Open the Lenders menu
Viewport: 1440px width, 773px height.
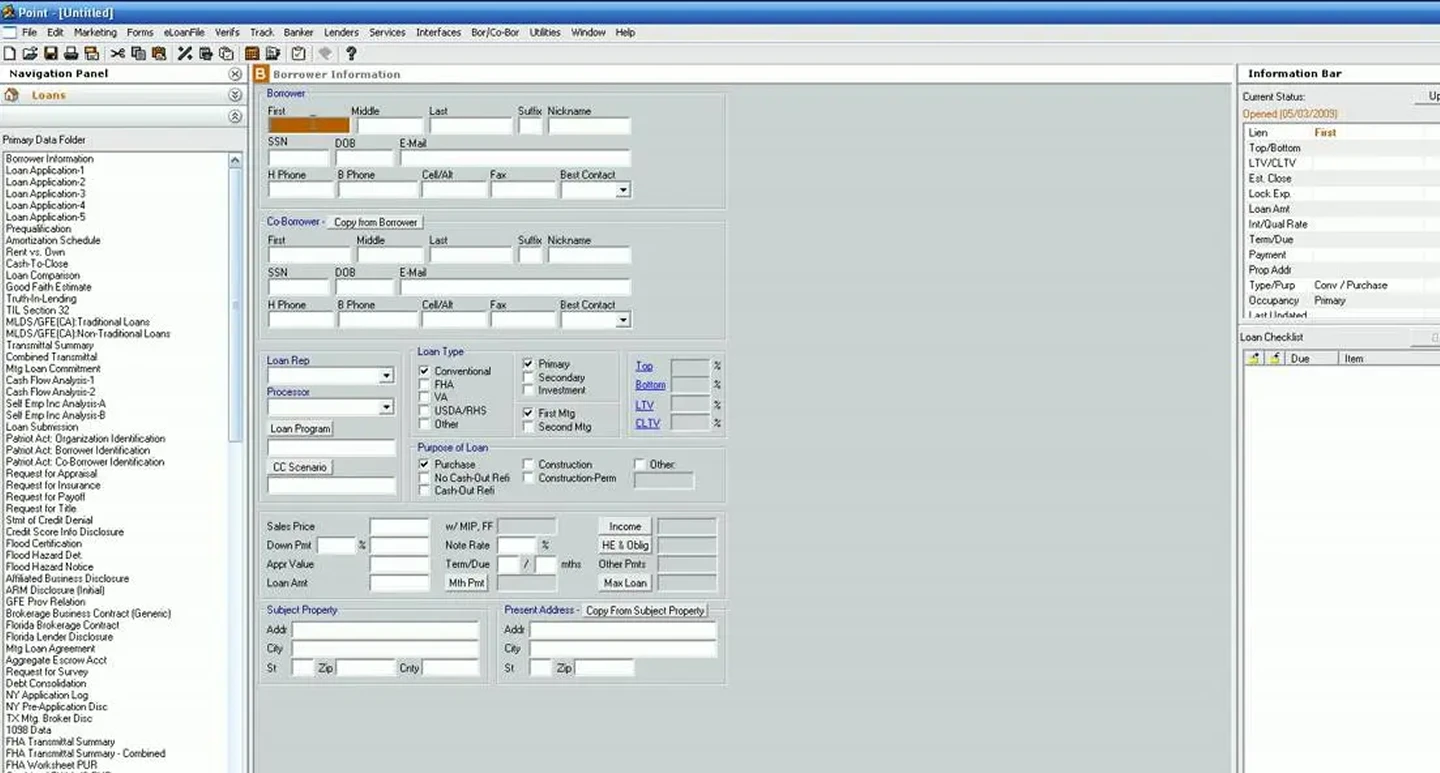coord(341,32)
